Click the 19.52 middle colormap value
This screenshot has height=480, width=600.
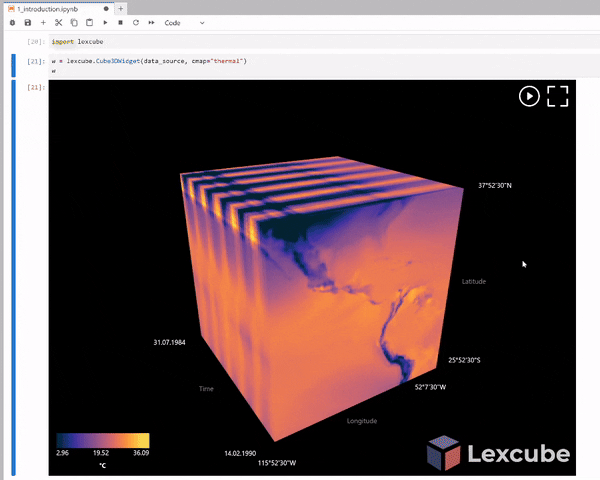click(x=101, y=453)
